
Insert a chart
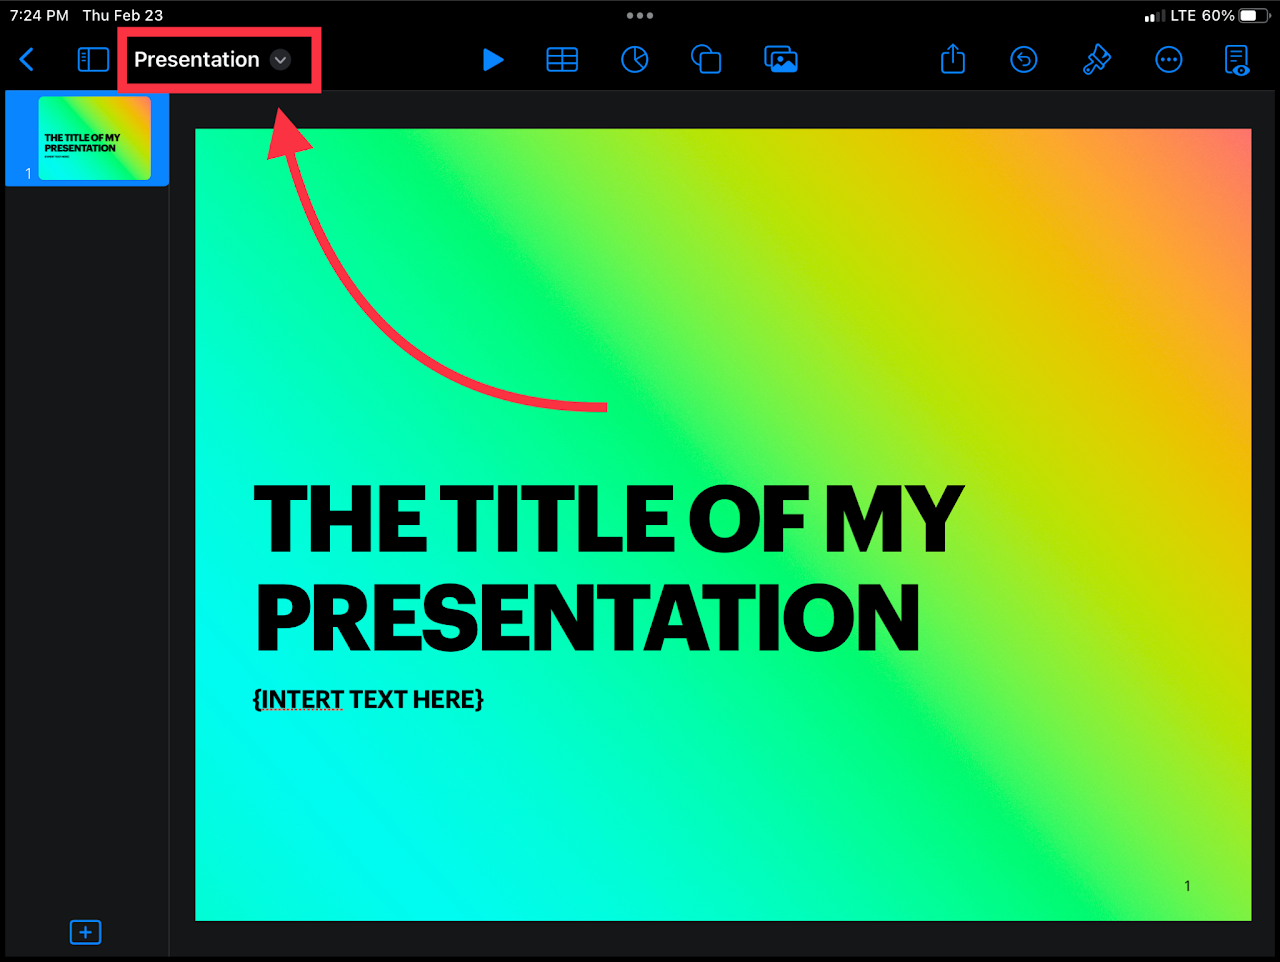(635, 60)
